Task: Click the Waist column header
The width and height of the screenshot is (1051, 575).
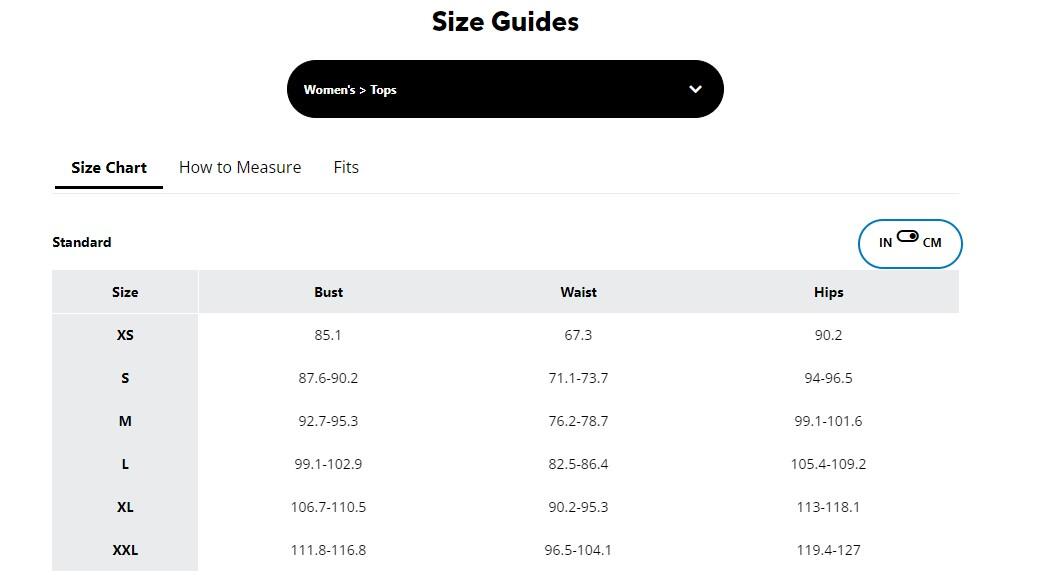Action: pyautogui.click(x=578, y=292)
